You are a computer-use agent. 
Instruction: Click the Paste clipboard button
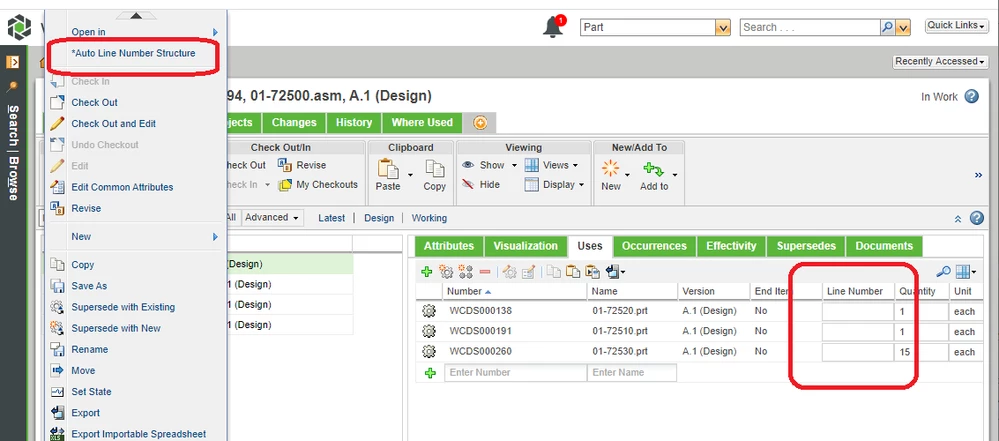[387, 175]
